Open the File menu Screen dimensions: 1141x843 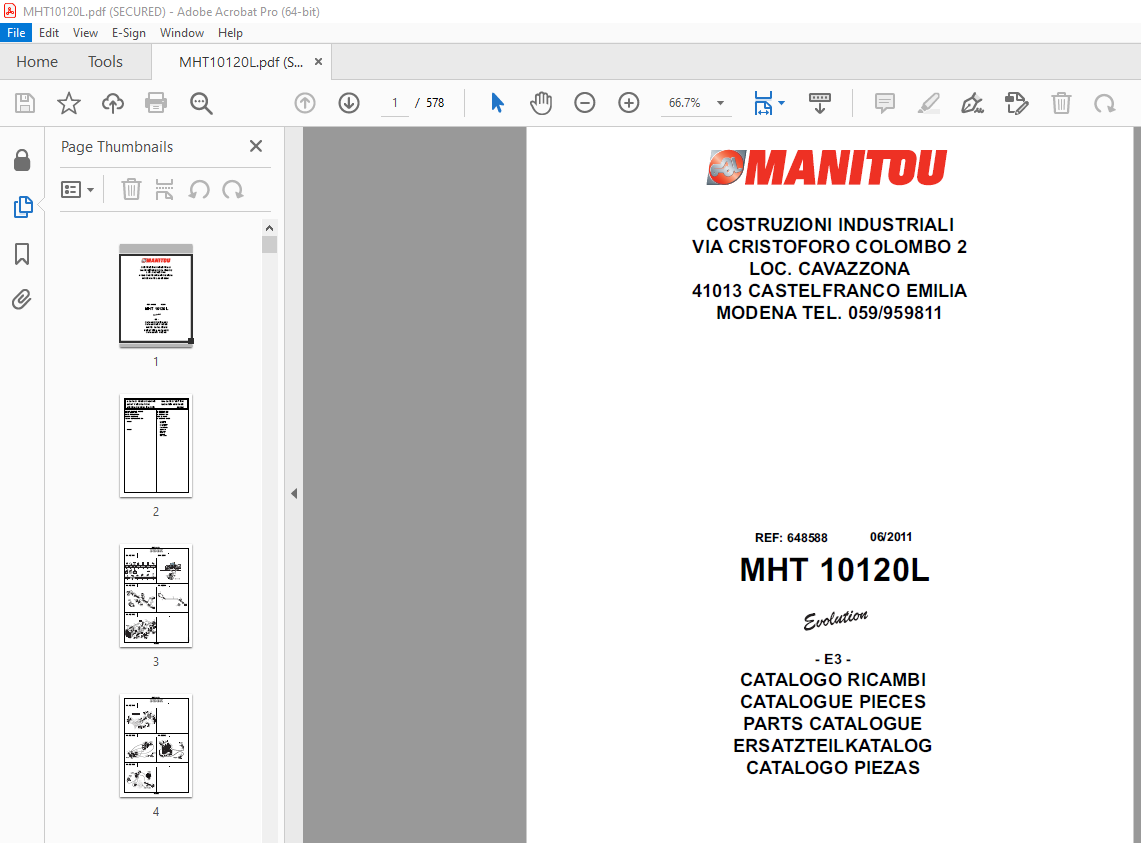[x=16, y=33]
